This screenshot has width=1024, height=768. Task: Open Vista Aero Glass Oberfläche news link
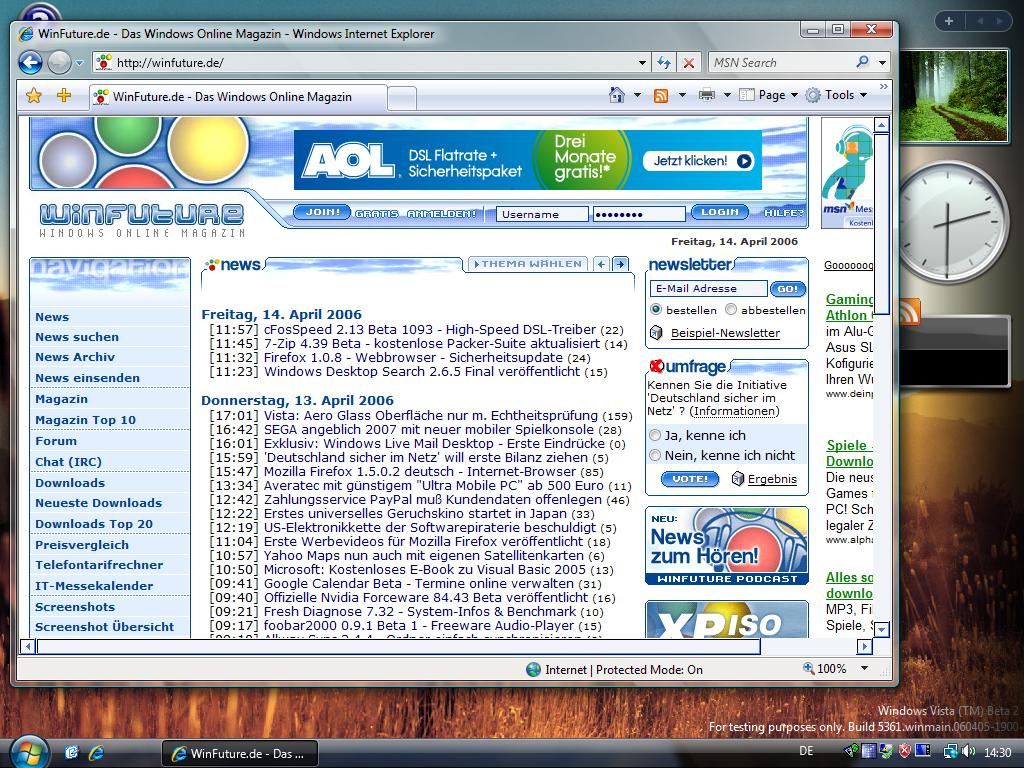tap(430, 415)
